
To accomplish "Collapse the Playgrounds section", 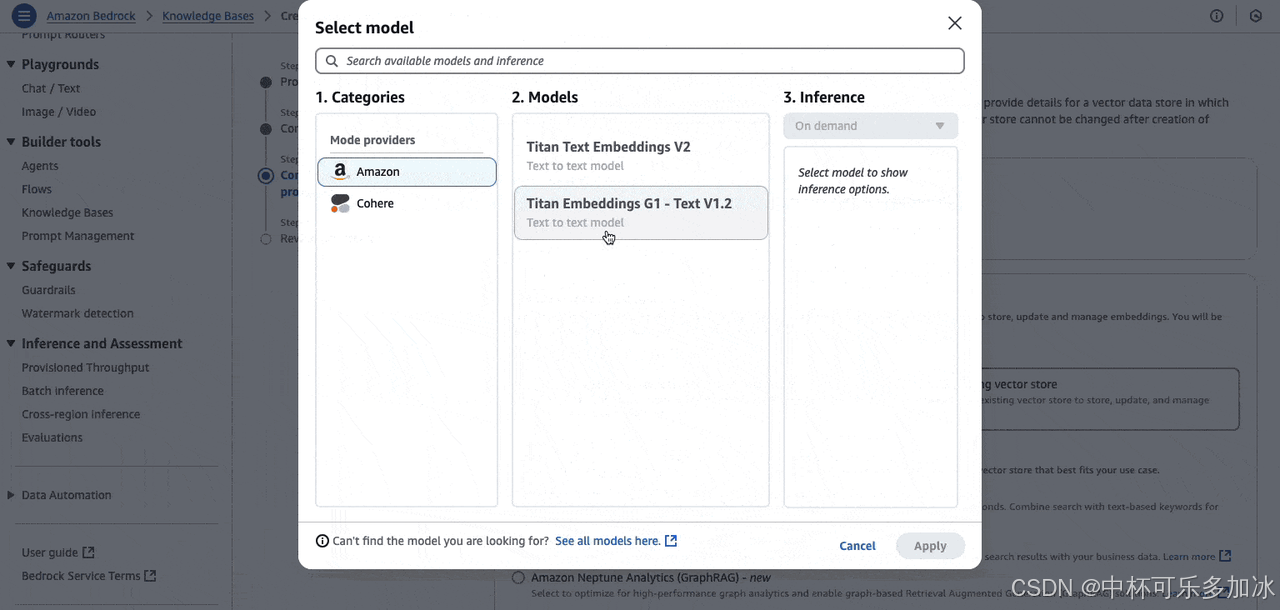I will pyautogui.click(x=11, y=64).
